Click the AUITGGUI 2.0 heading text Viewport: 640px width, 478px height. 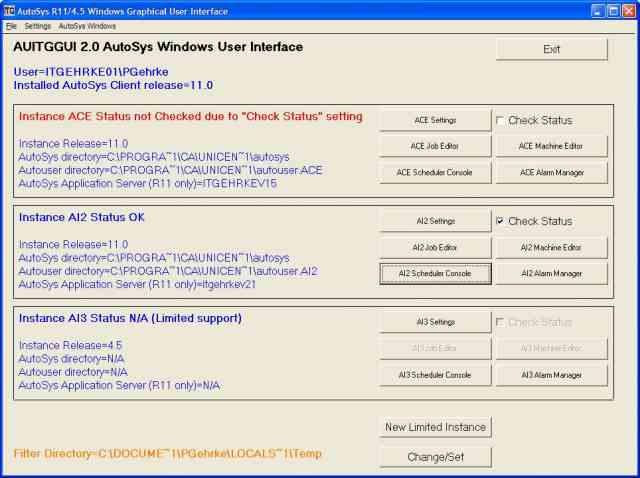[x=158, y=47]
